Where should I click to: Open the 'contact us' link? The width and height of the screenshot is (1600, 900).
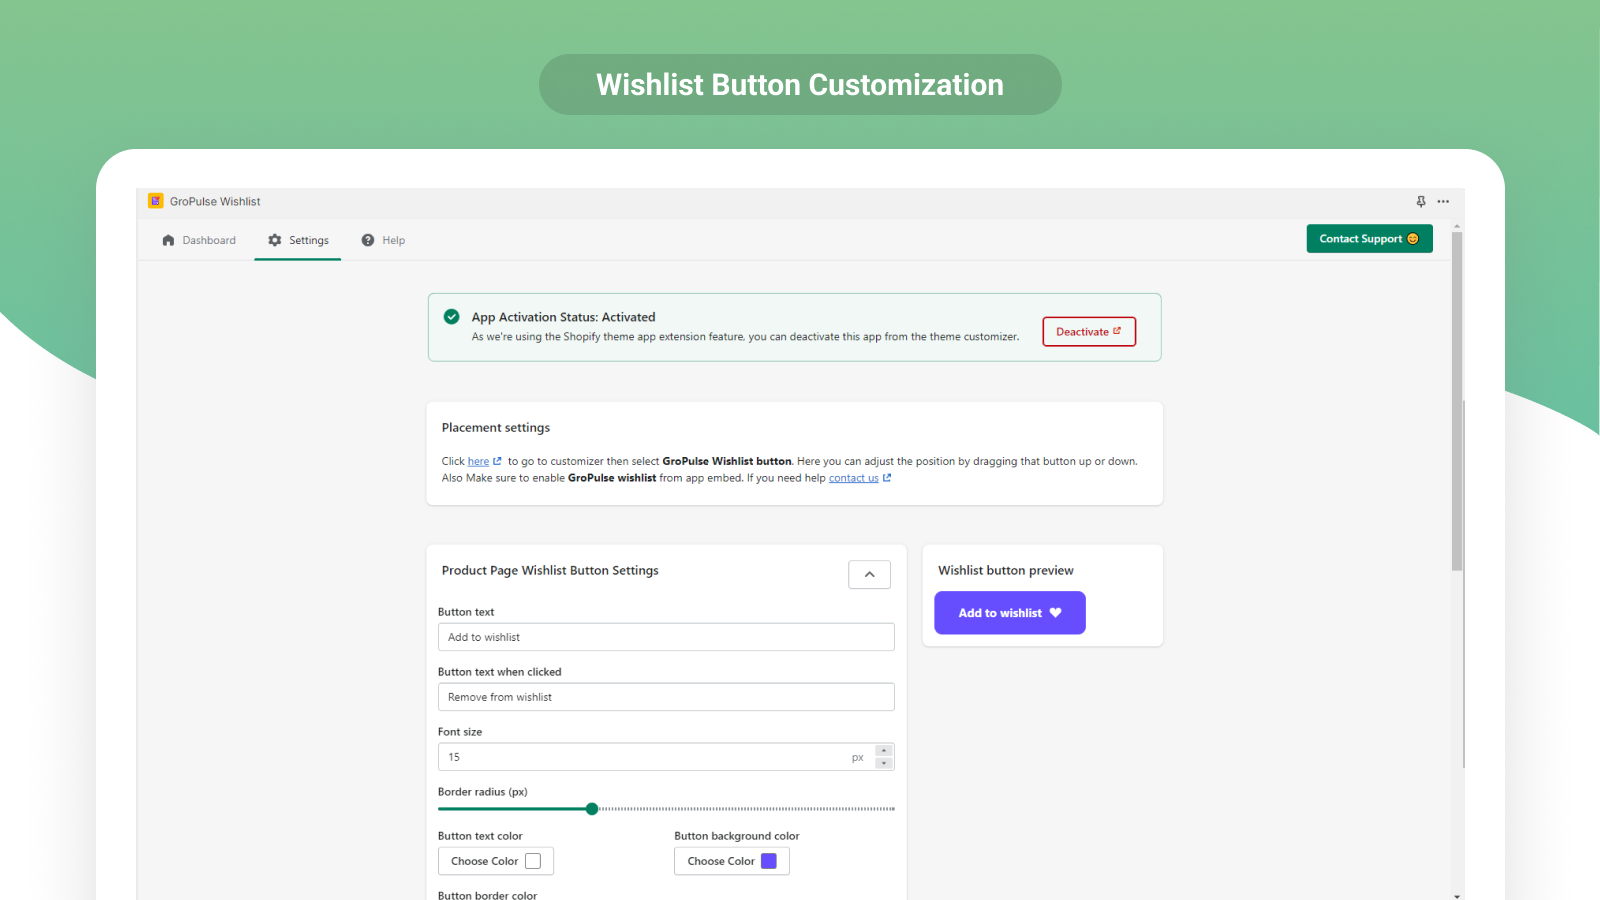853,478
